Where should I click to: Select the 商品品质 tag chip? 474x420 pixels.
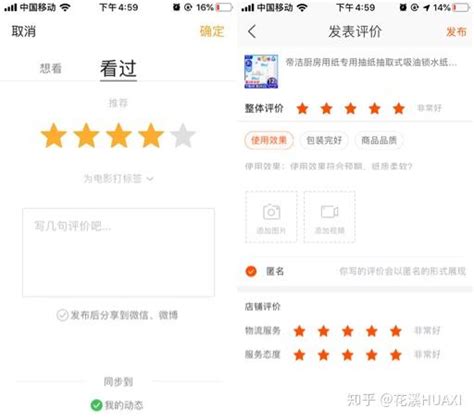pyautogui.click(x=379, y=140)
